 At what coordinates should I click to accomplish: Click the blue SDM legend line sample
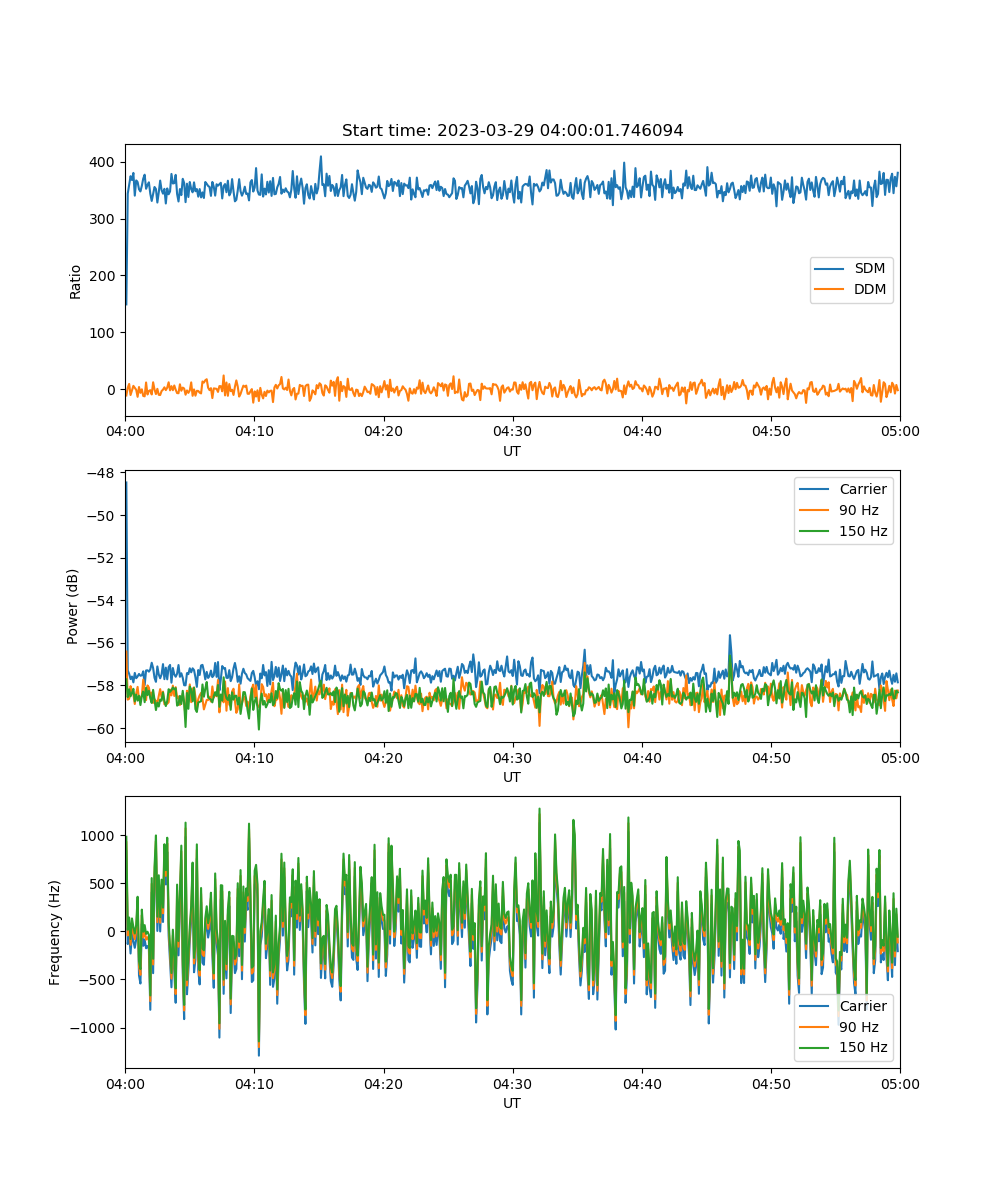[830, 269]
